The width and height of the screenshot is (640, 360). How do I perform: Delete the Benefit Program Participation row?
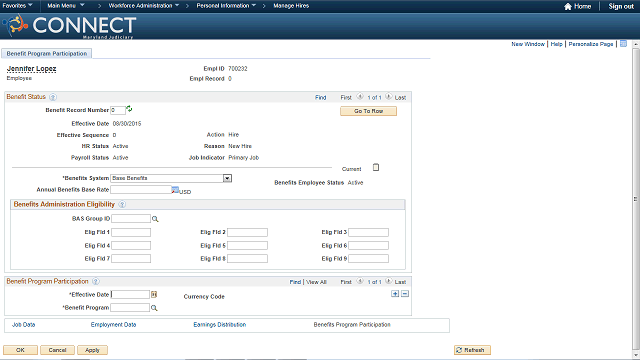pyautogui.click(x=404, y=294)
